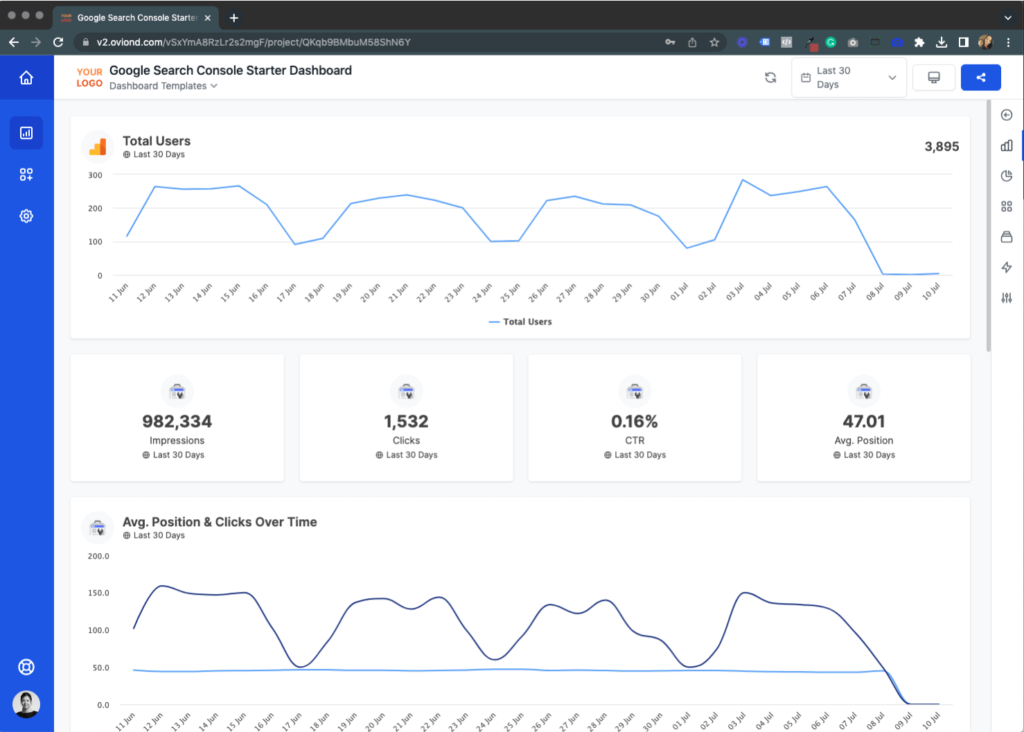
Task: Select the pie chart icon in right toolbar
Action: point(1006,176)
